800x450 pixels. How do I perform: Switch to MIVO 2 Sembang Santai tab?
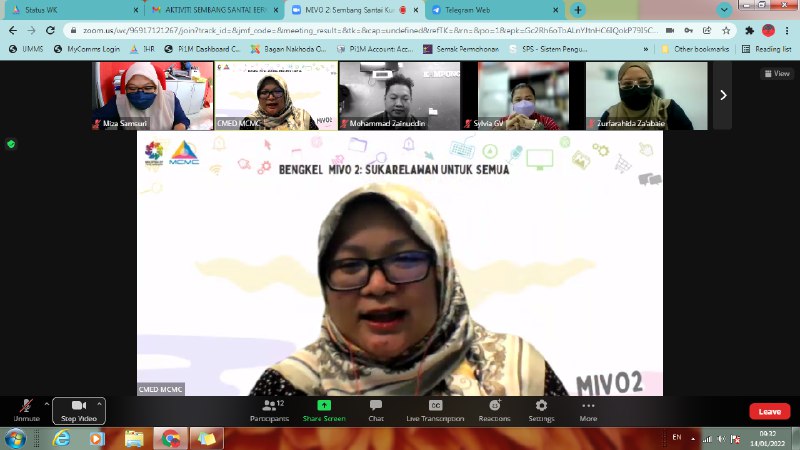coord(355,10)
